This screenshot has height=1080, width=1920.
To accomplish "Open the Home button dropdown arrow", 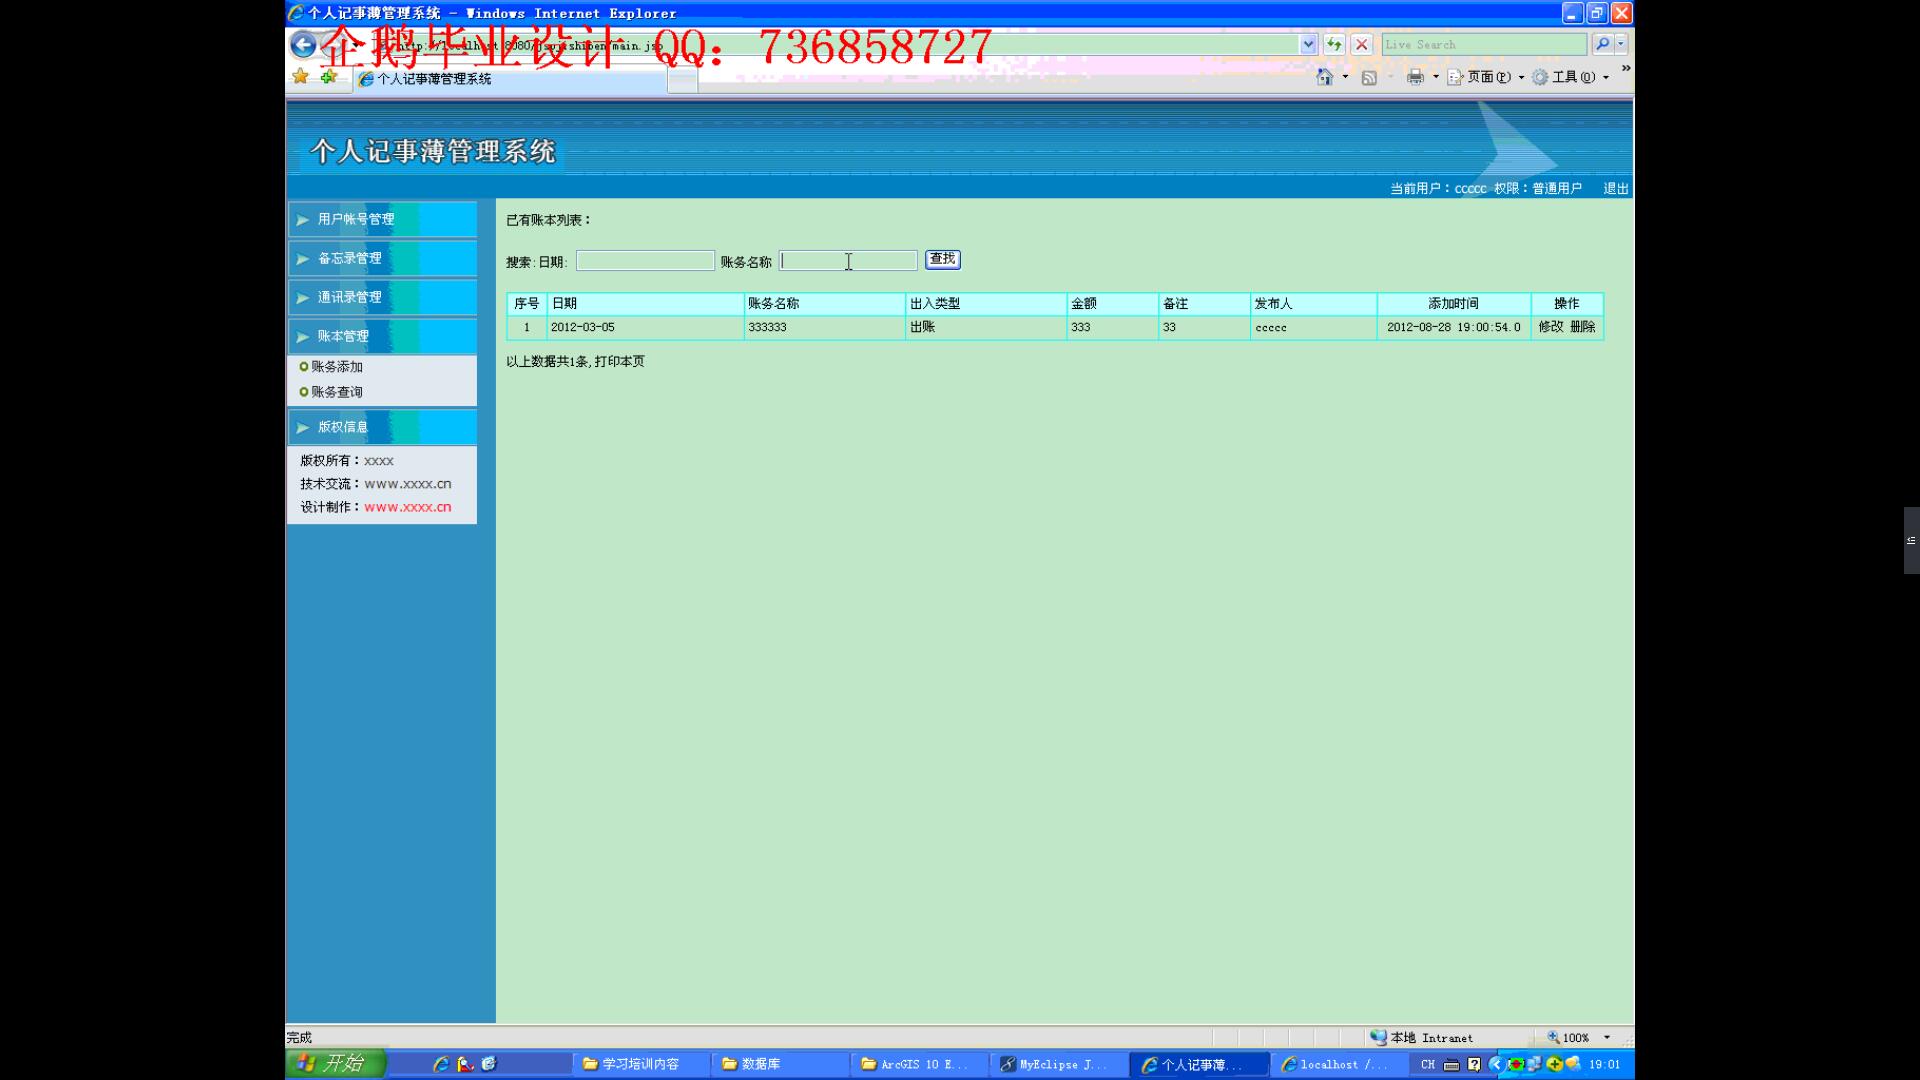I will (x=1345, y=77).
